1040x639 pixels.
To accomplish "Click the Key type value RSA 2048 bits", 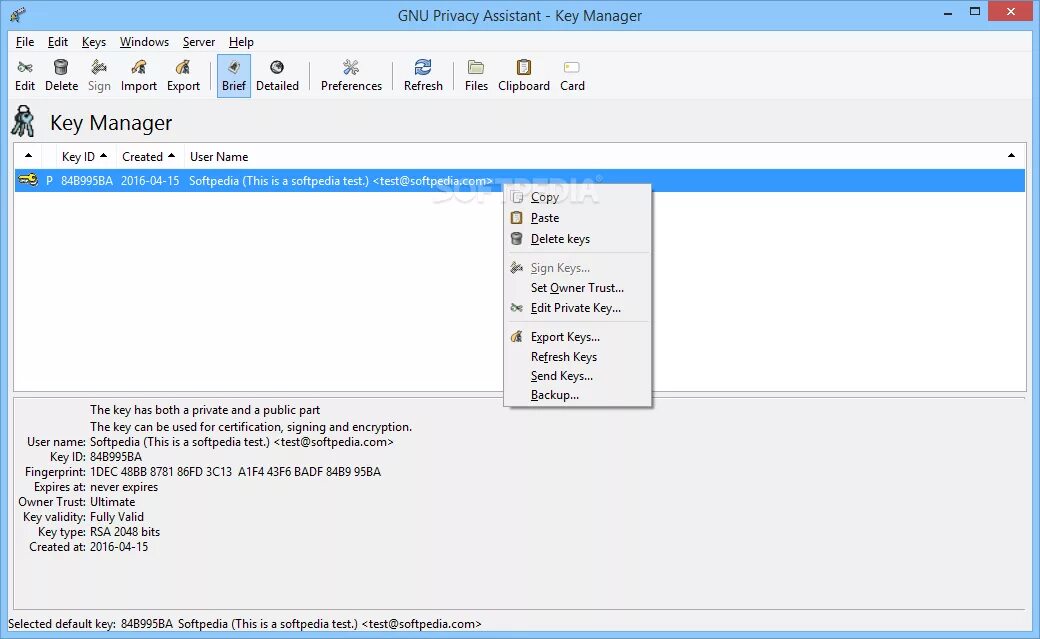I will click(x=125, y=532).
